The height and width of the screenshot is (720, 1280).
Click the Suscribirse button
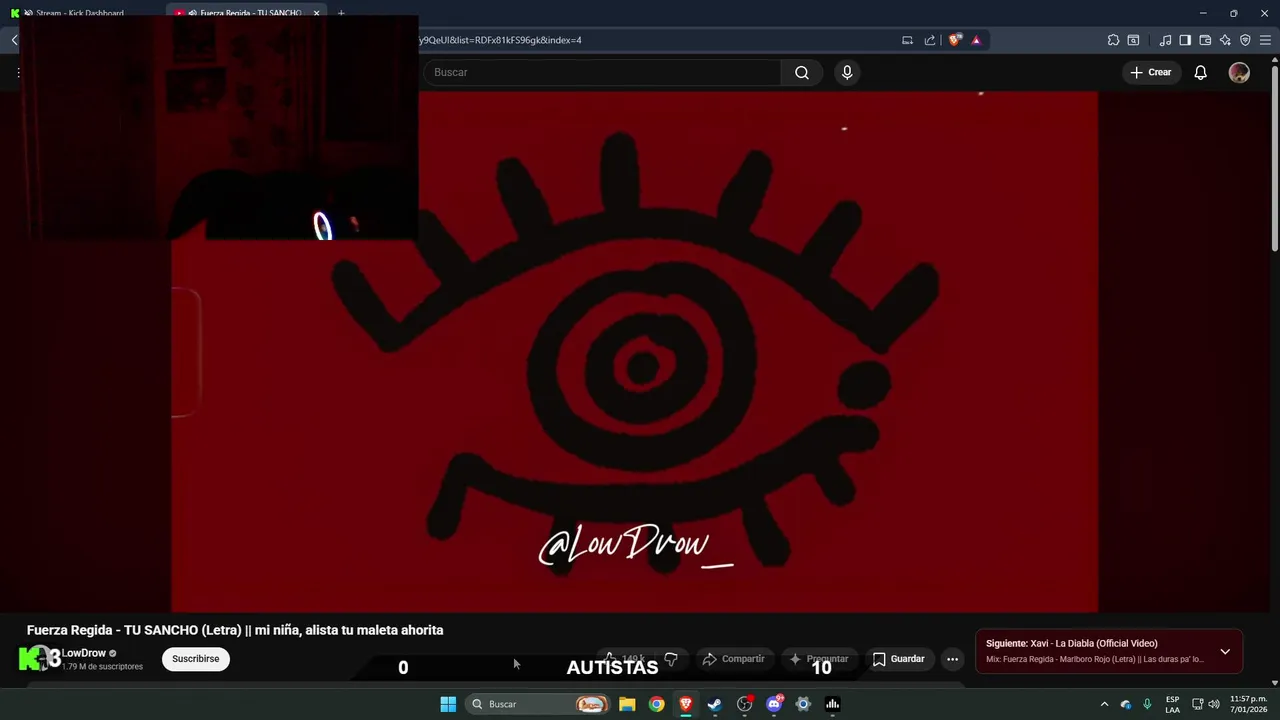[x=195, y=659]
